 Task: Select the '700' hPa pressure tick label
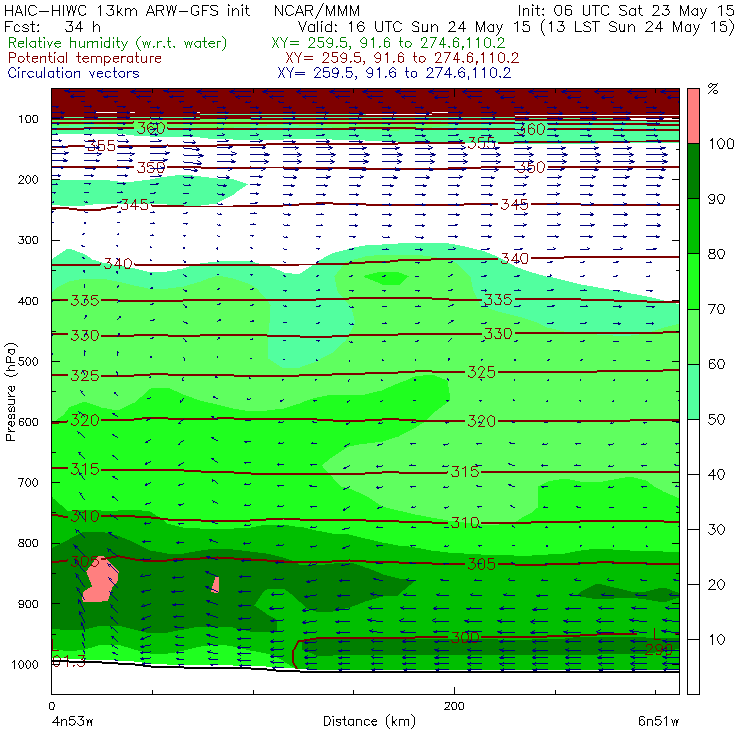[28, 482]
